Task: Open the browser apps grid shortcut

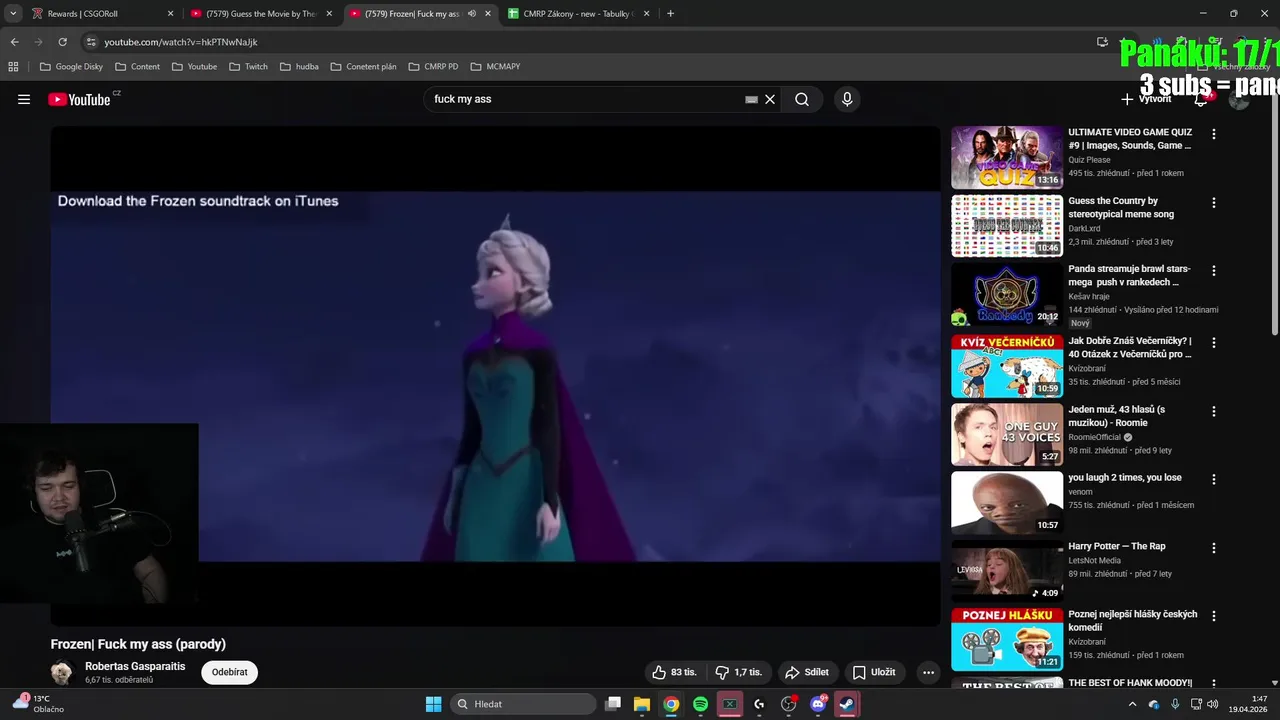Action: 13,66
